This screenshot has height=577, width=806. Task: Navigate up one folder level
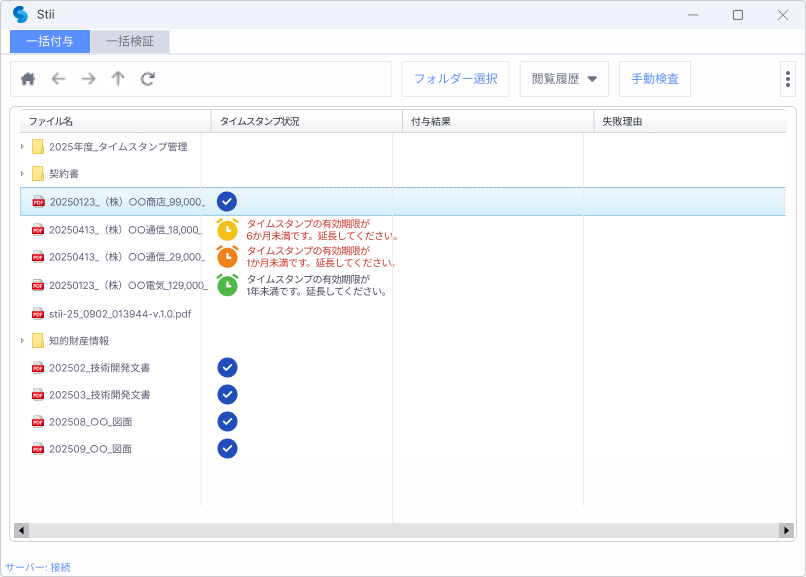[118, 79]
